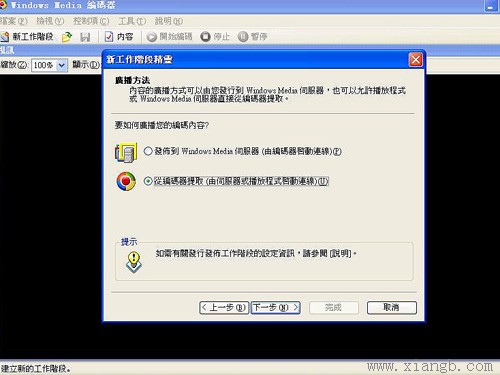Click the 暫停 pause button
Screen dimensions: 500x375
pyautogui.click(x=253, y=36)
